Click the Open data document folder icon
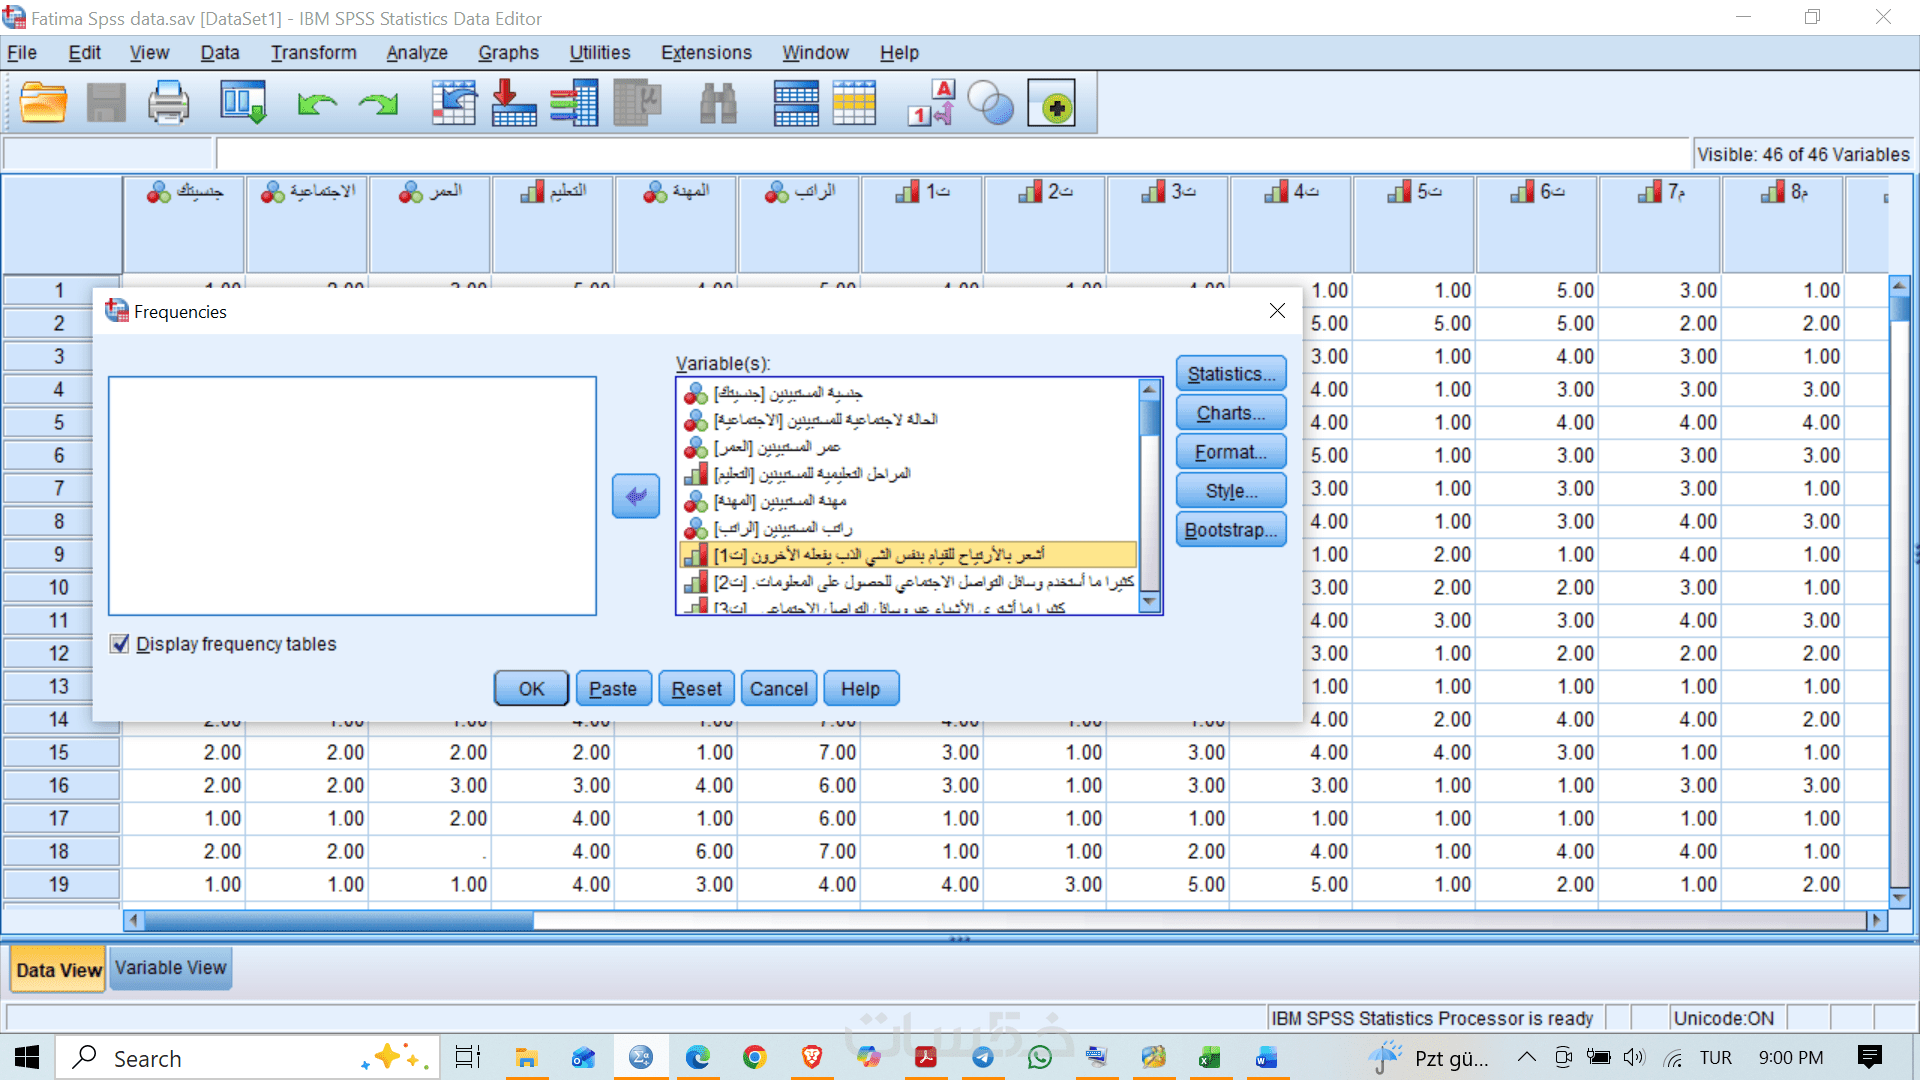The image size is (1920, 1080). coord(43,103)
